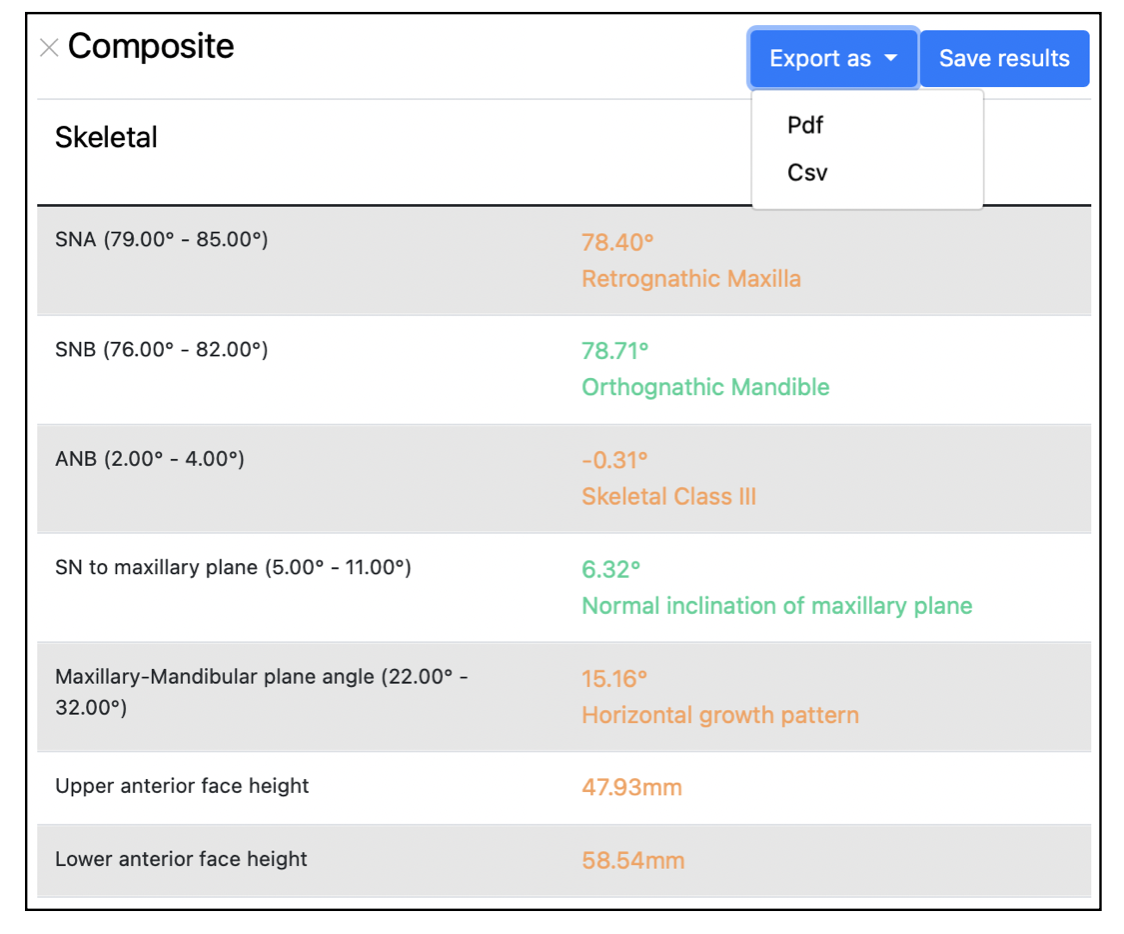
Task: Select Pdf from export menu
Action: point(805,125)
